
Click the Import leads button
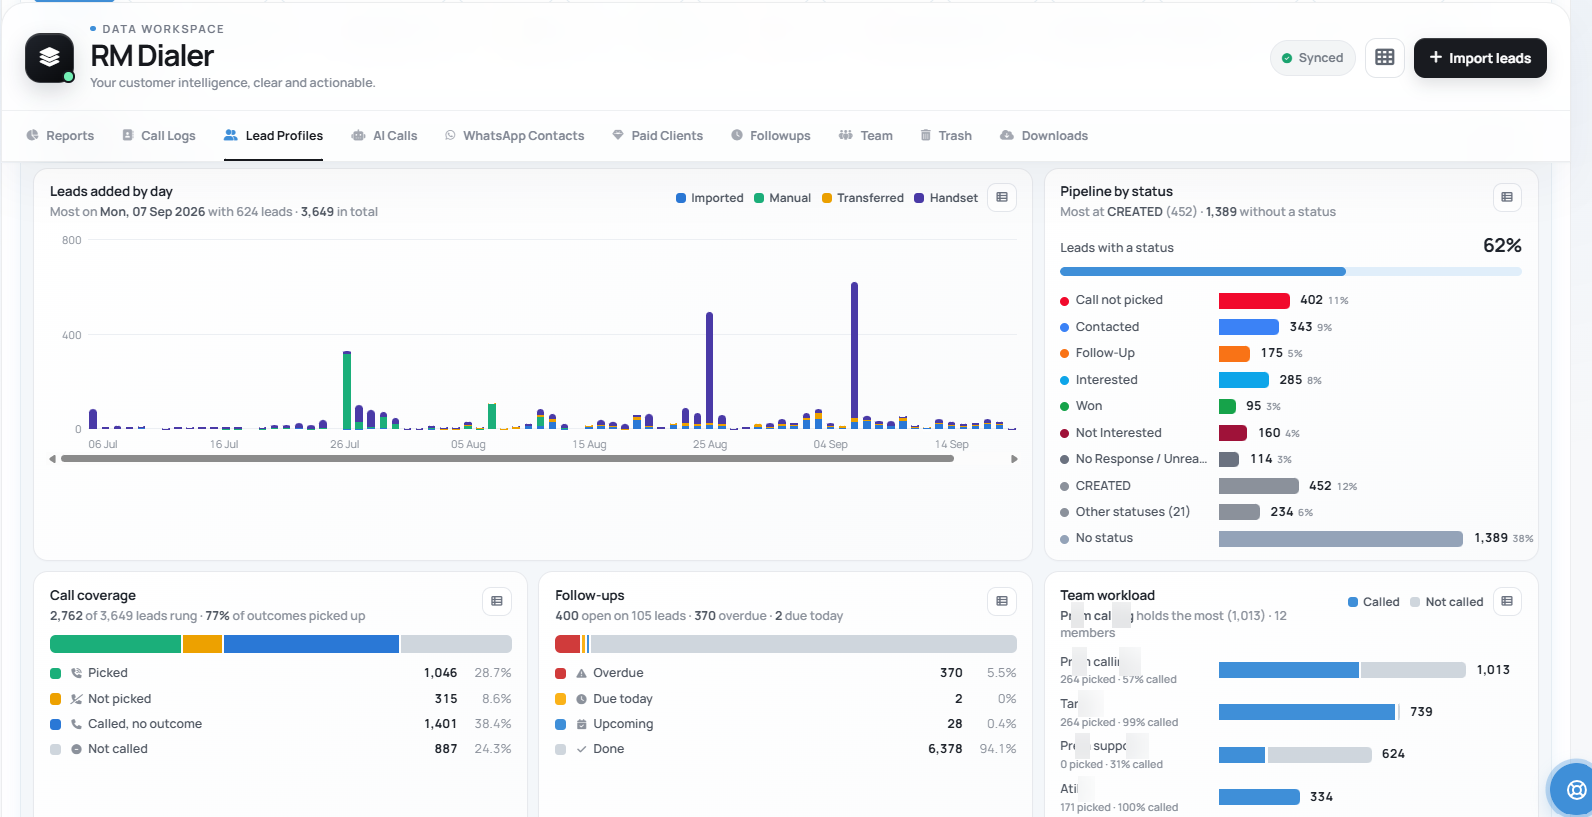pos(1480,58)
